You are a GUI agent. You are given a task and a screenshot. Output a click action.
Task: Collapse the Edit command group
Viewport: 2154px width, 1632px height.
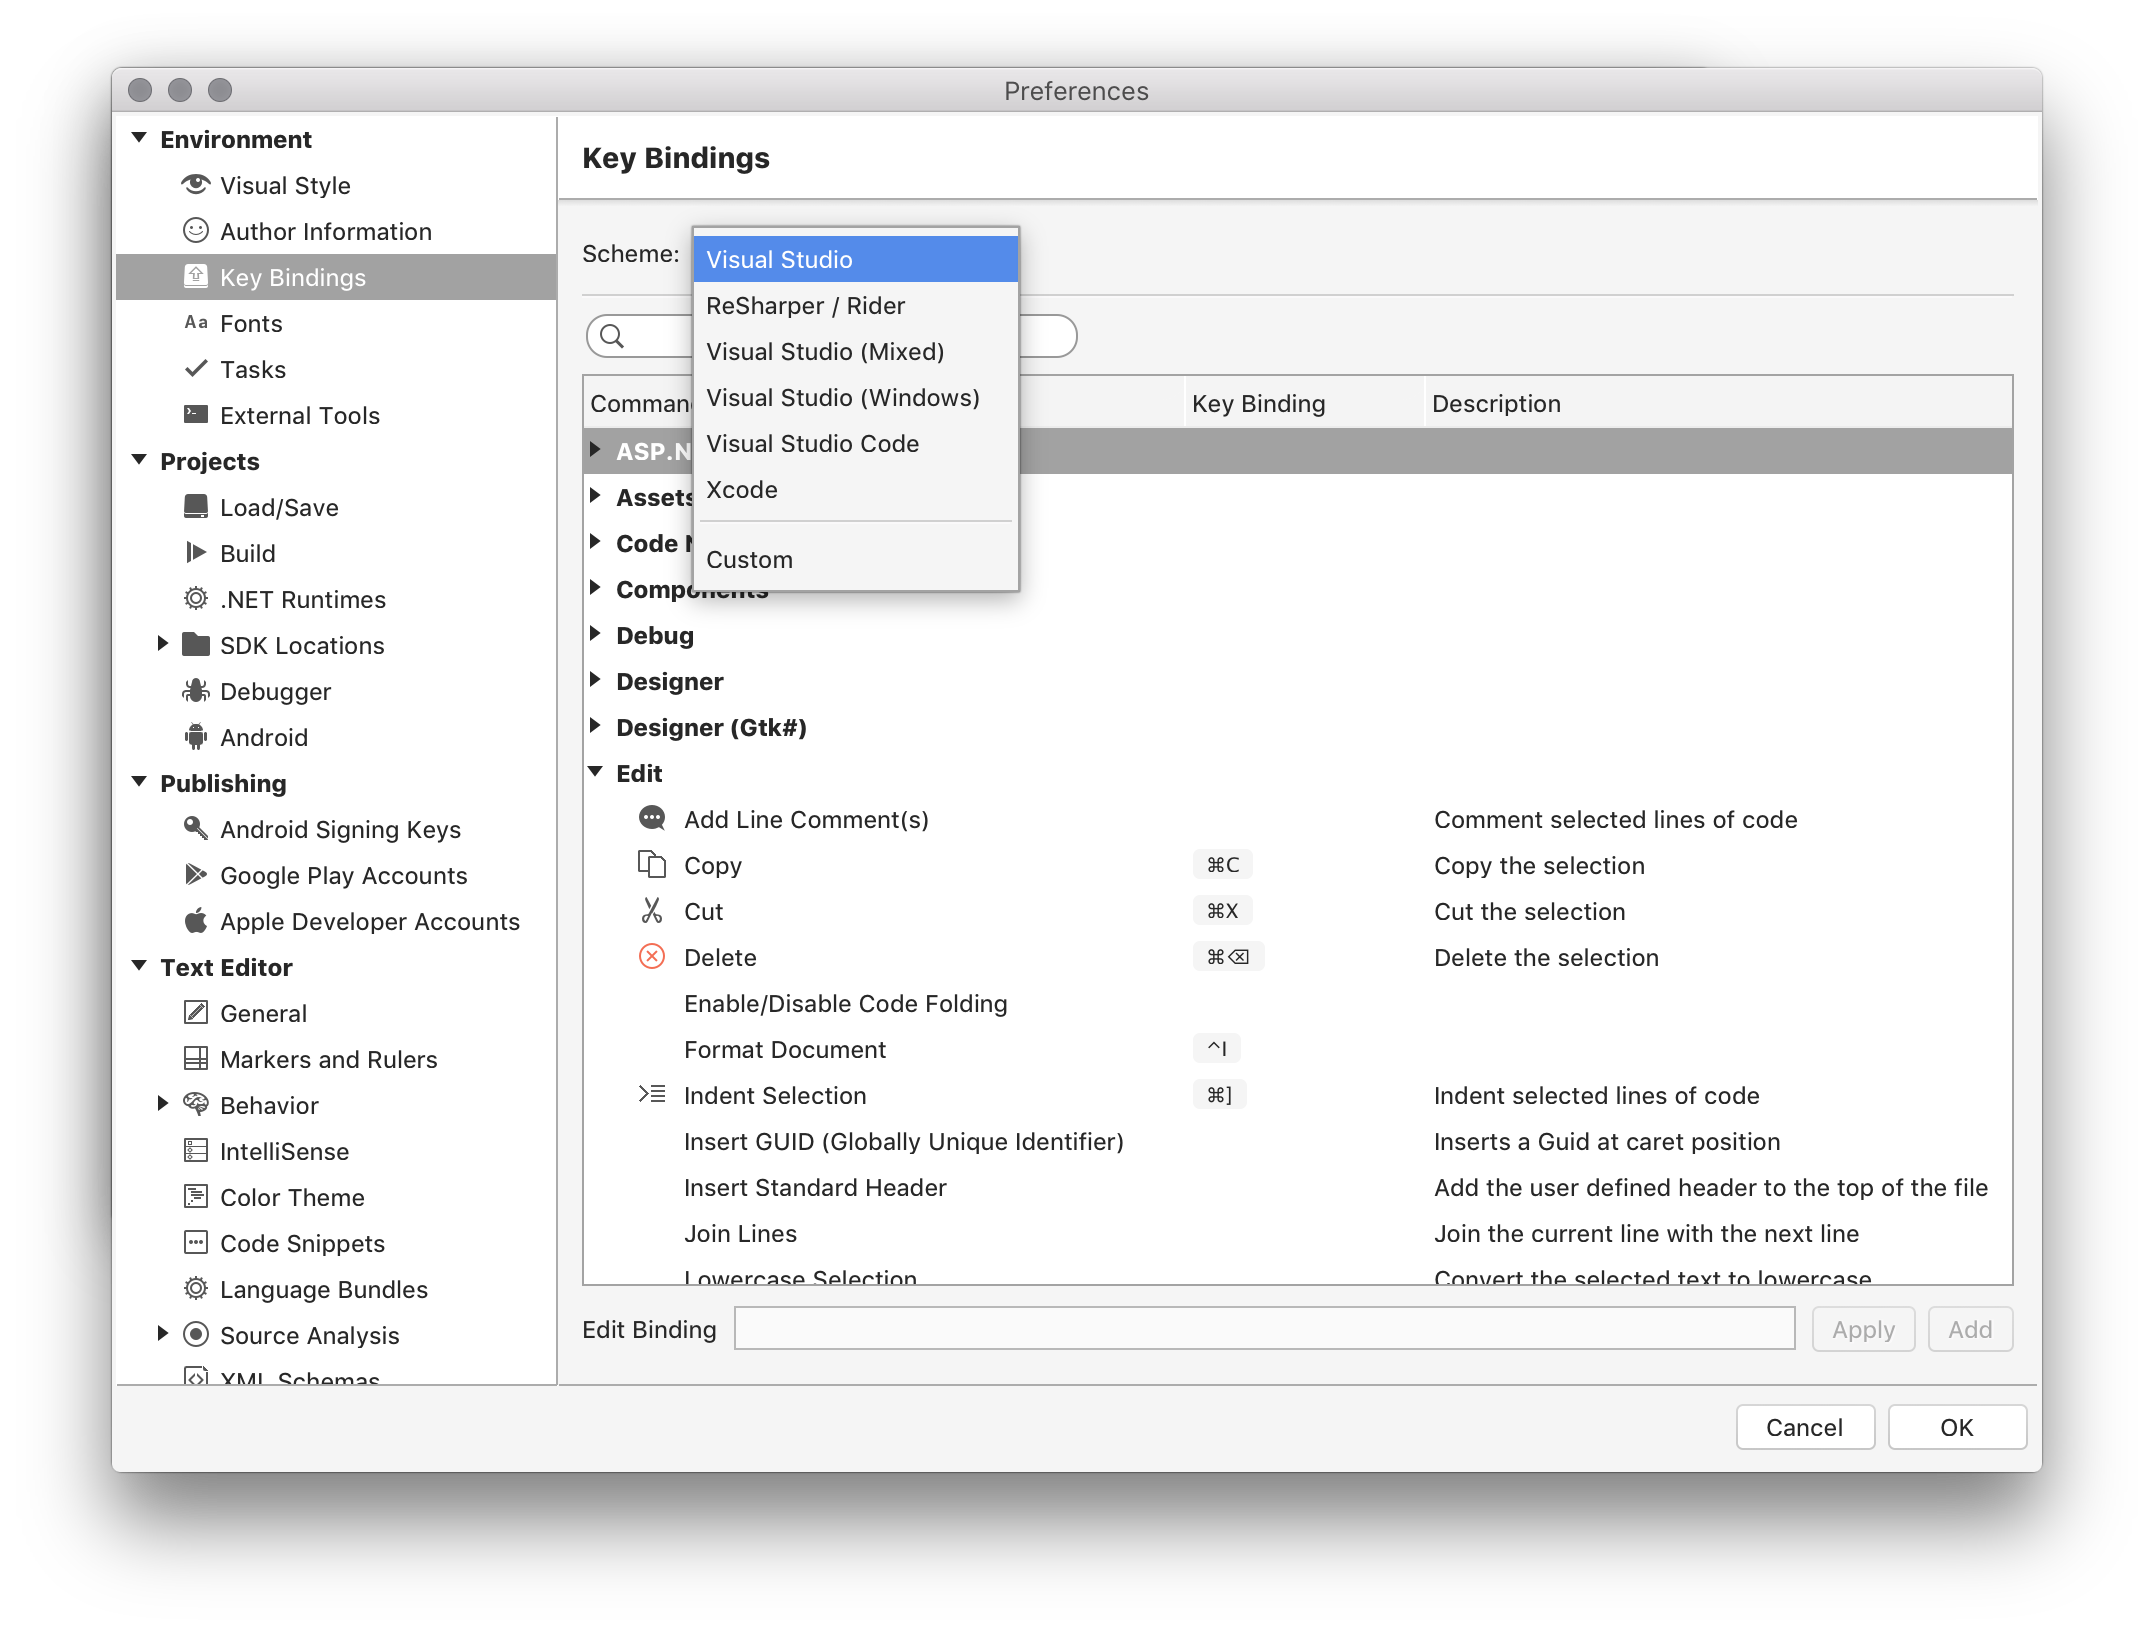tap(596, 772)
